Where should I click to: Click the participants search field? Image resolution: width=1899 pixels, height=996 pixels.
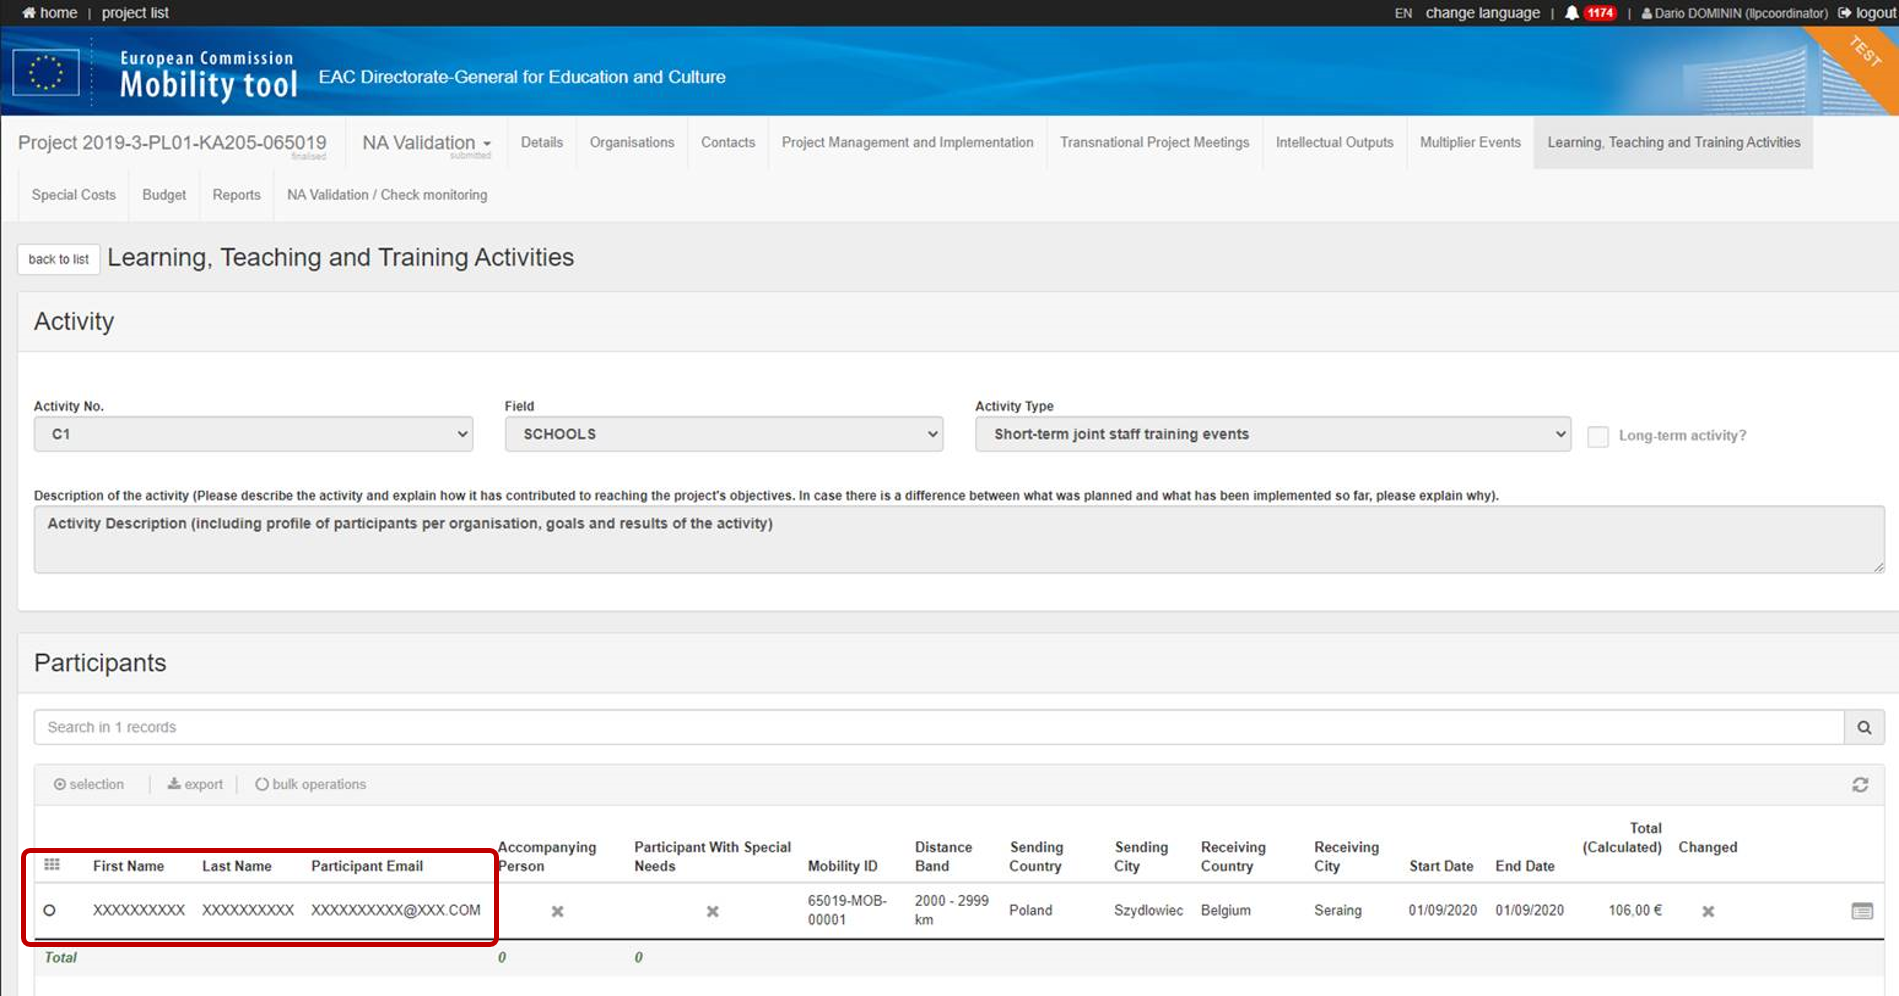tap(939, 727)
